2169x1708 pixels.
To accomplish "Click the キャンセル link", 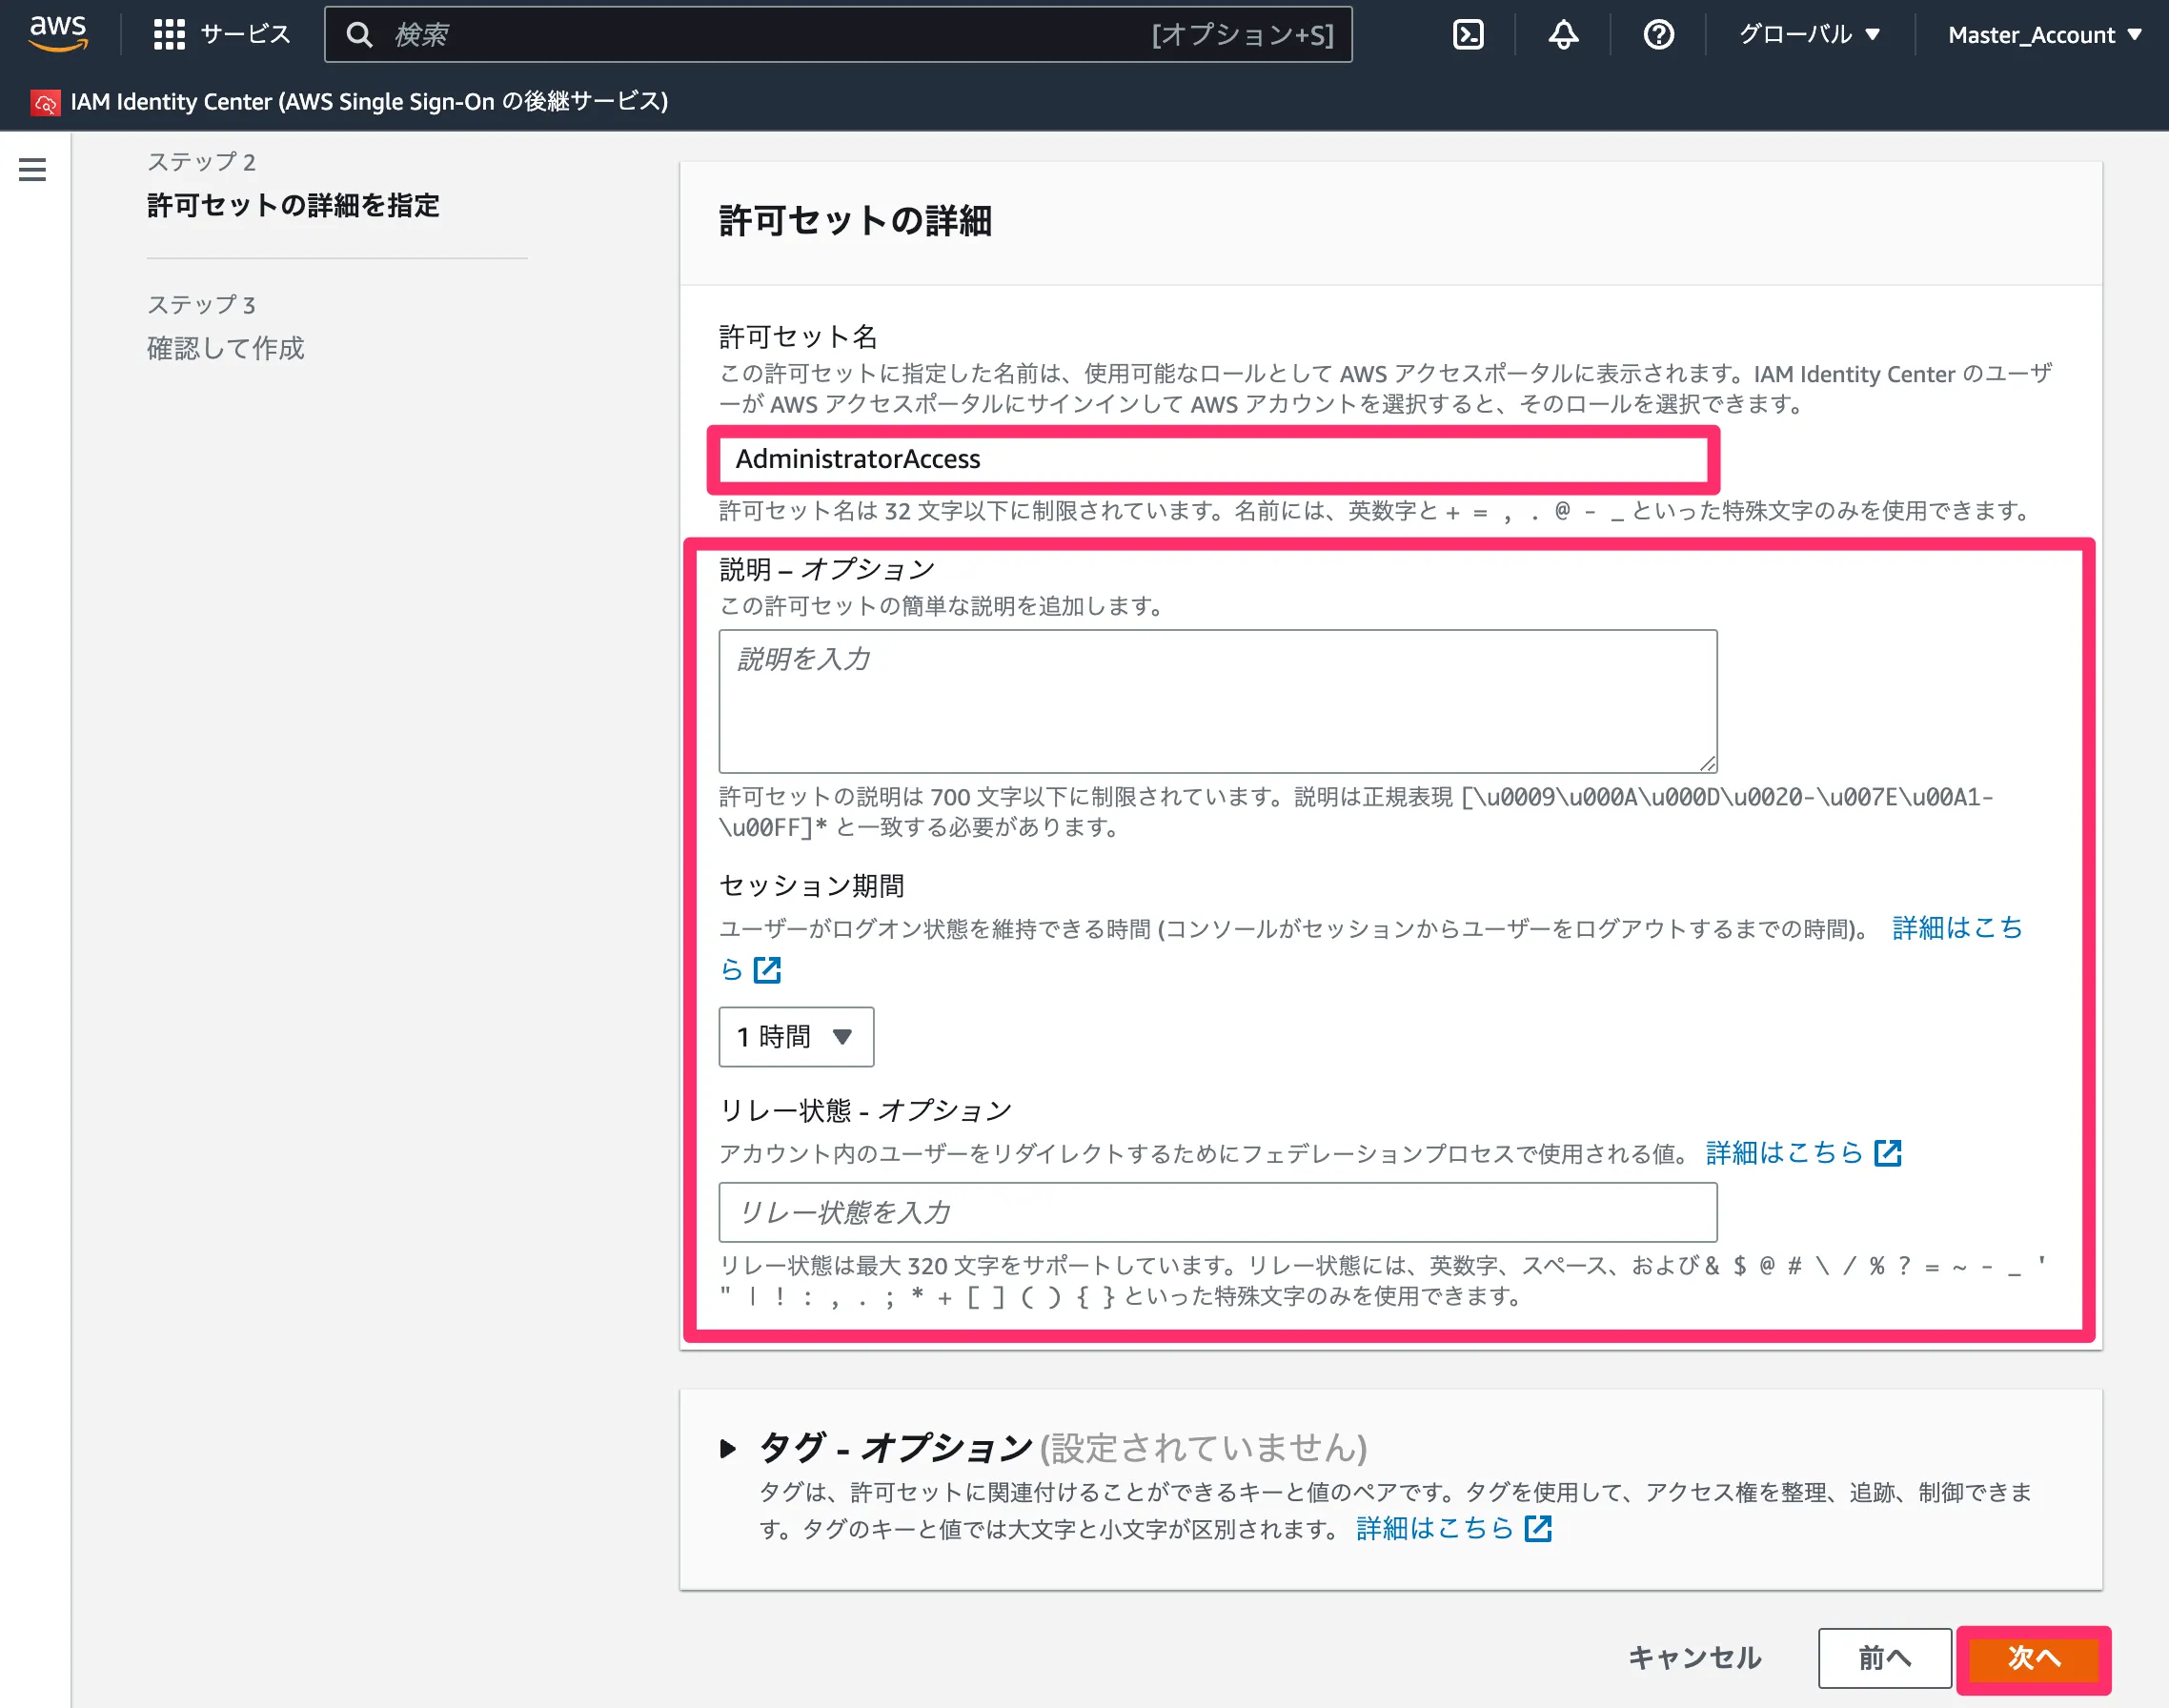I will pos(1694,1658).
